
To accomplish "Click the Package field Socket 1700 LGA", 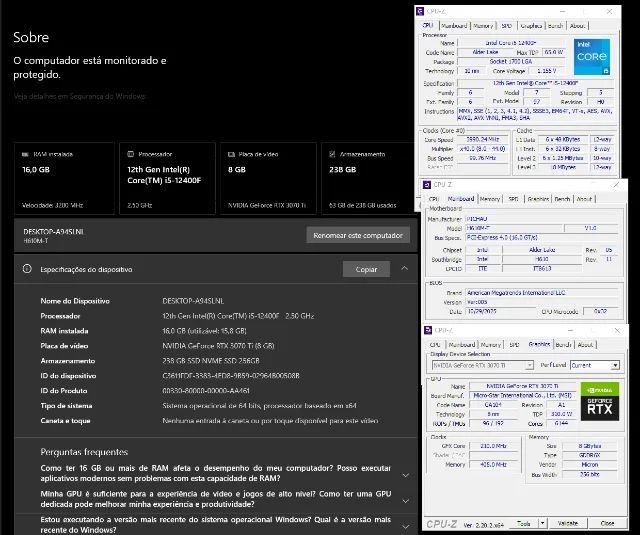I will click(x=511, y=62).
